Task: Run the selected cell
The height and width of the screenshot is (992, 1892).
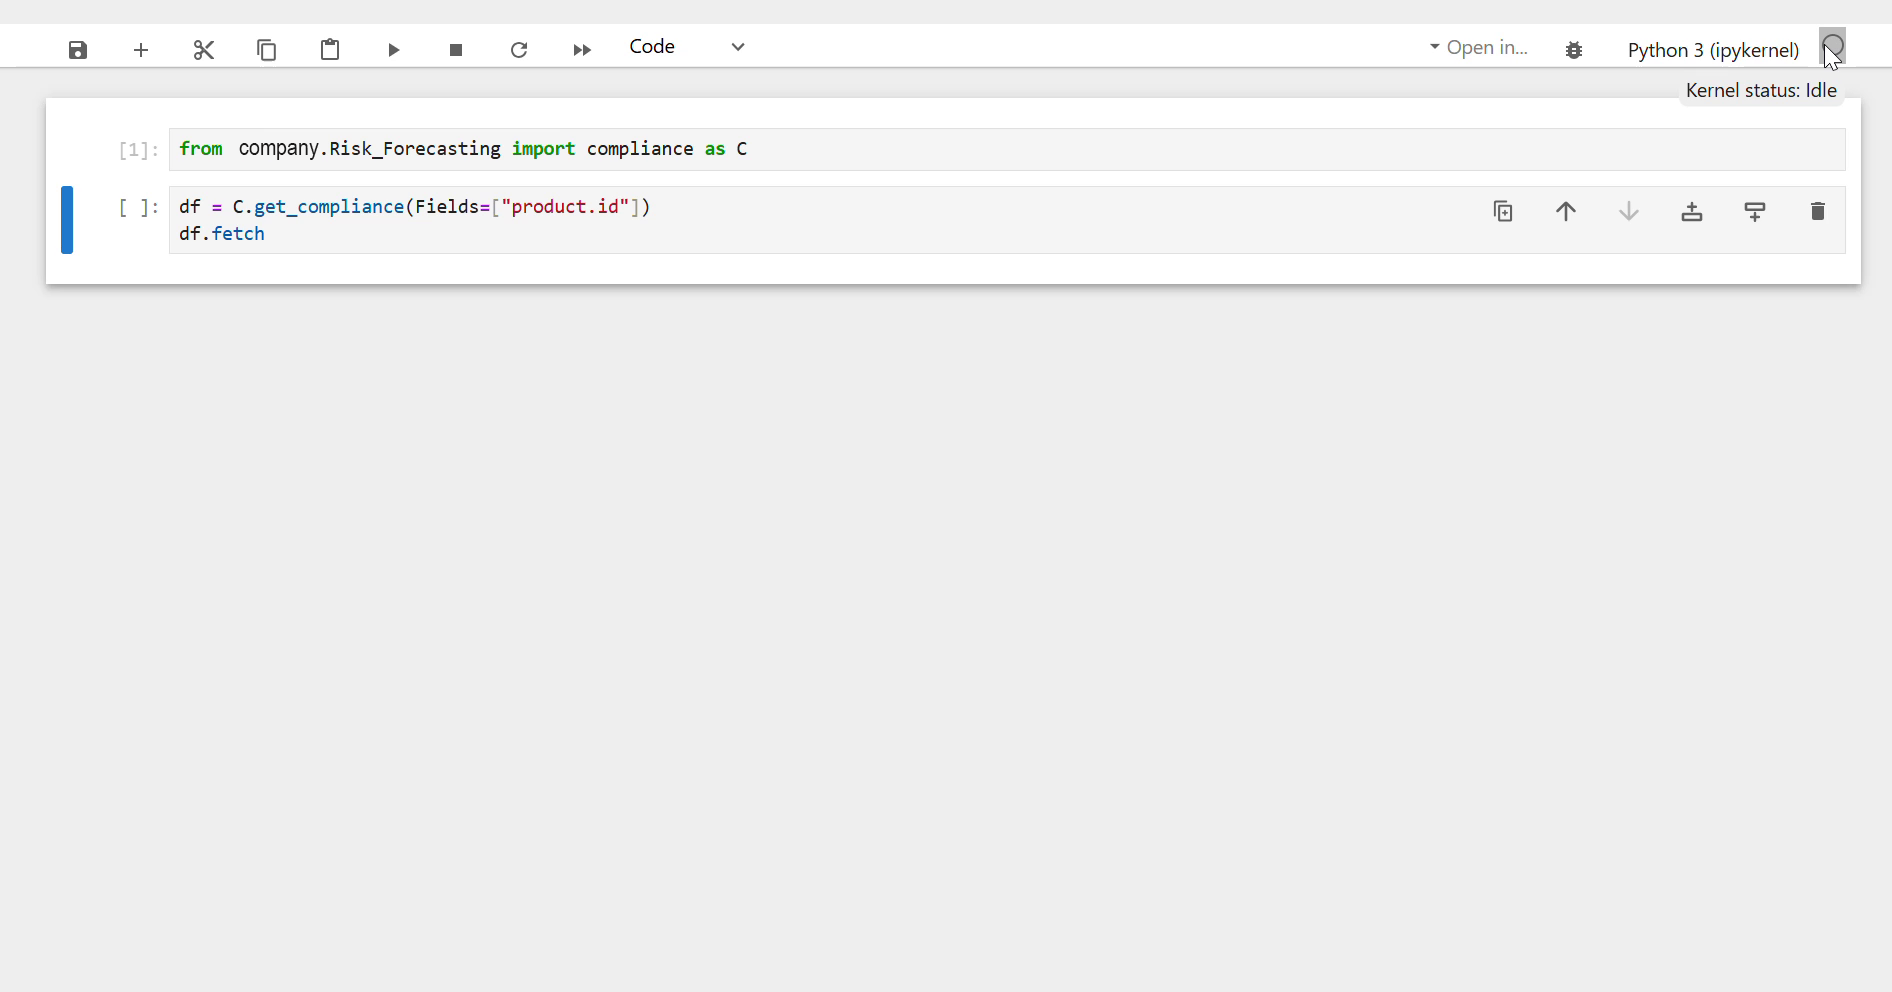Action: point(394,50)
